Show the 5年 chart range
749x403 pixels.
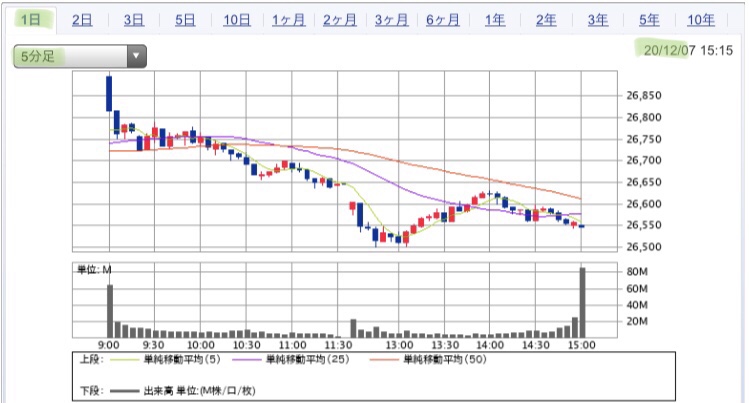pos(649,20)
